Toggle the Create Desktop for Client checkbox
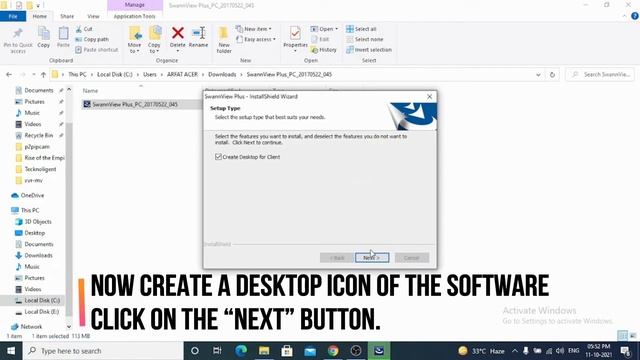The width and height of the screenshot is (640, 360). point(218,157)
